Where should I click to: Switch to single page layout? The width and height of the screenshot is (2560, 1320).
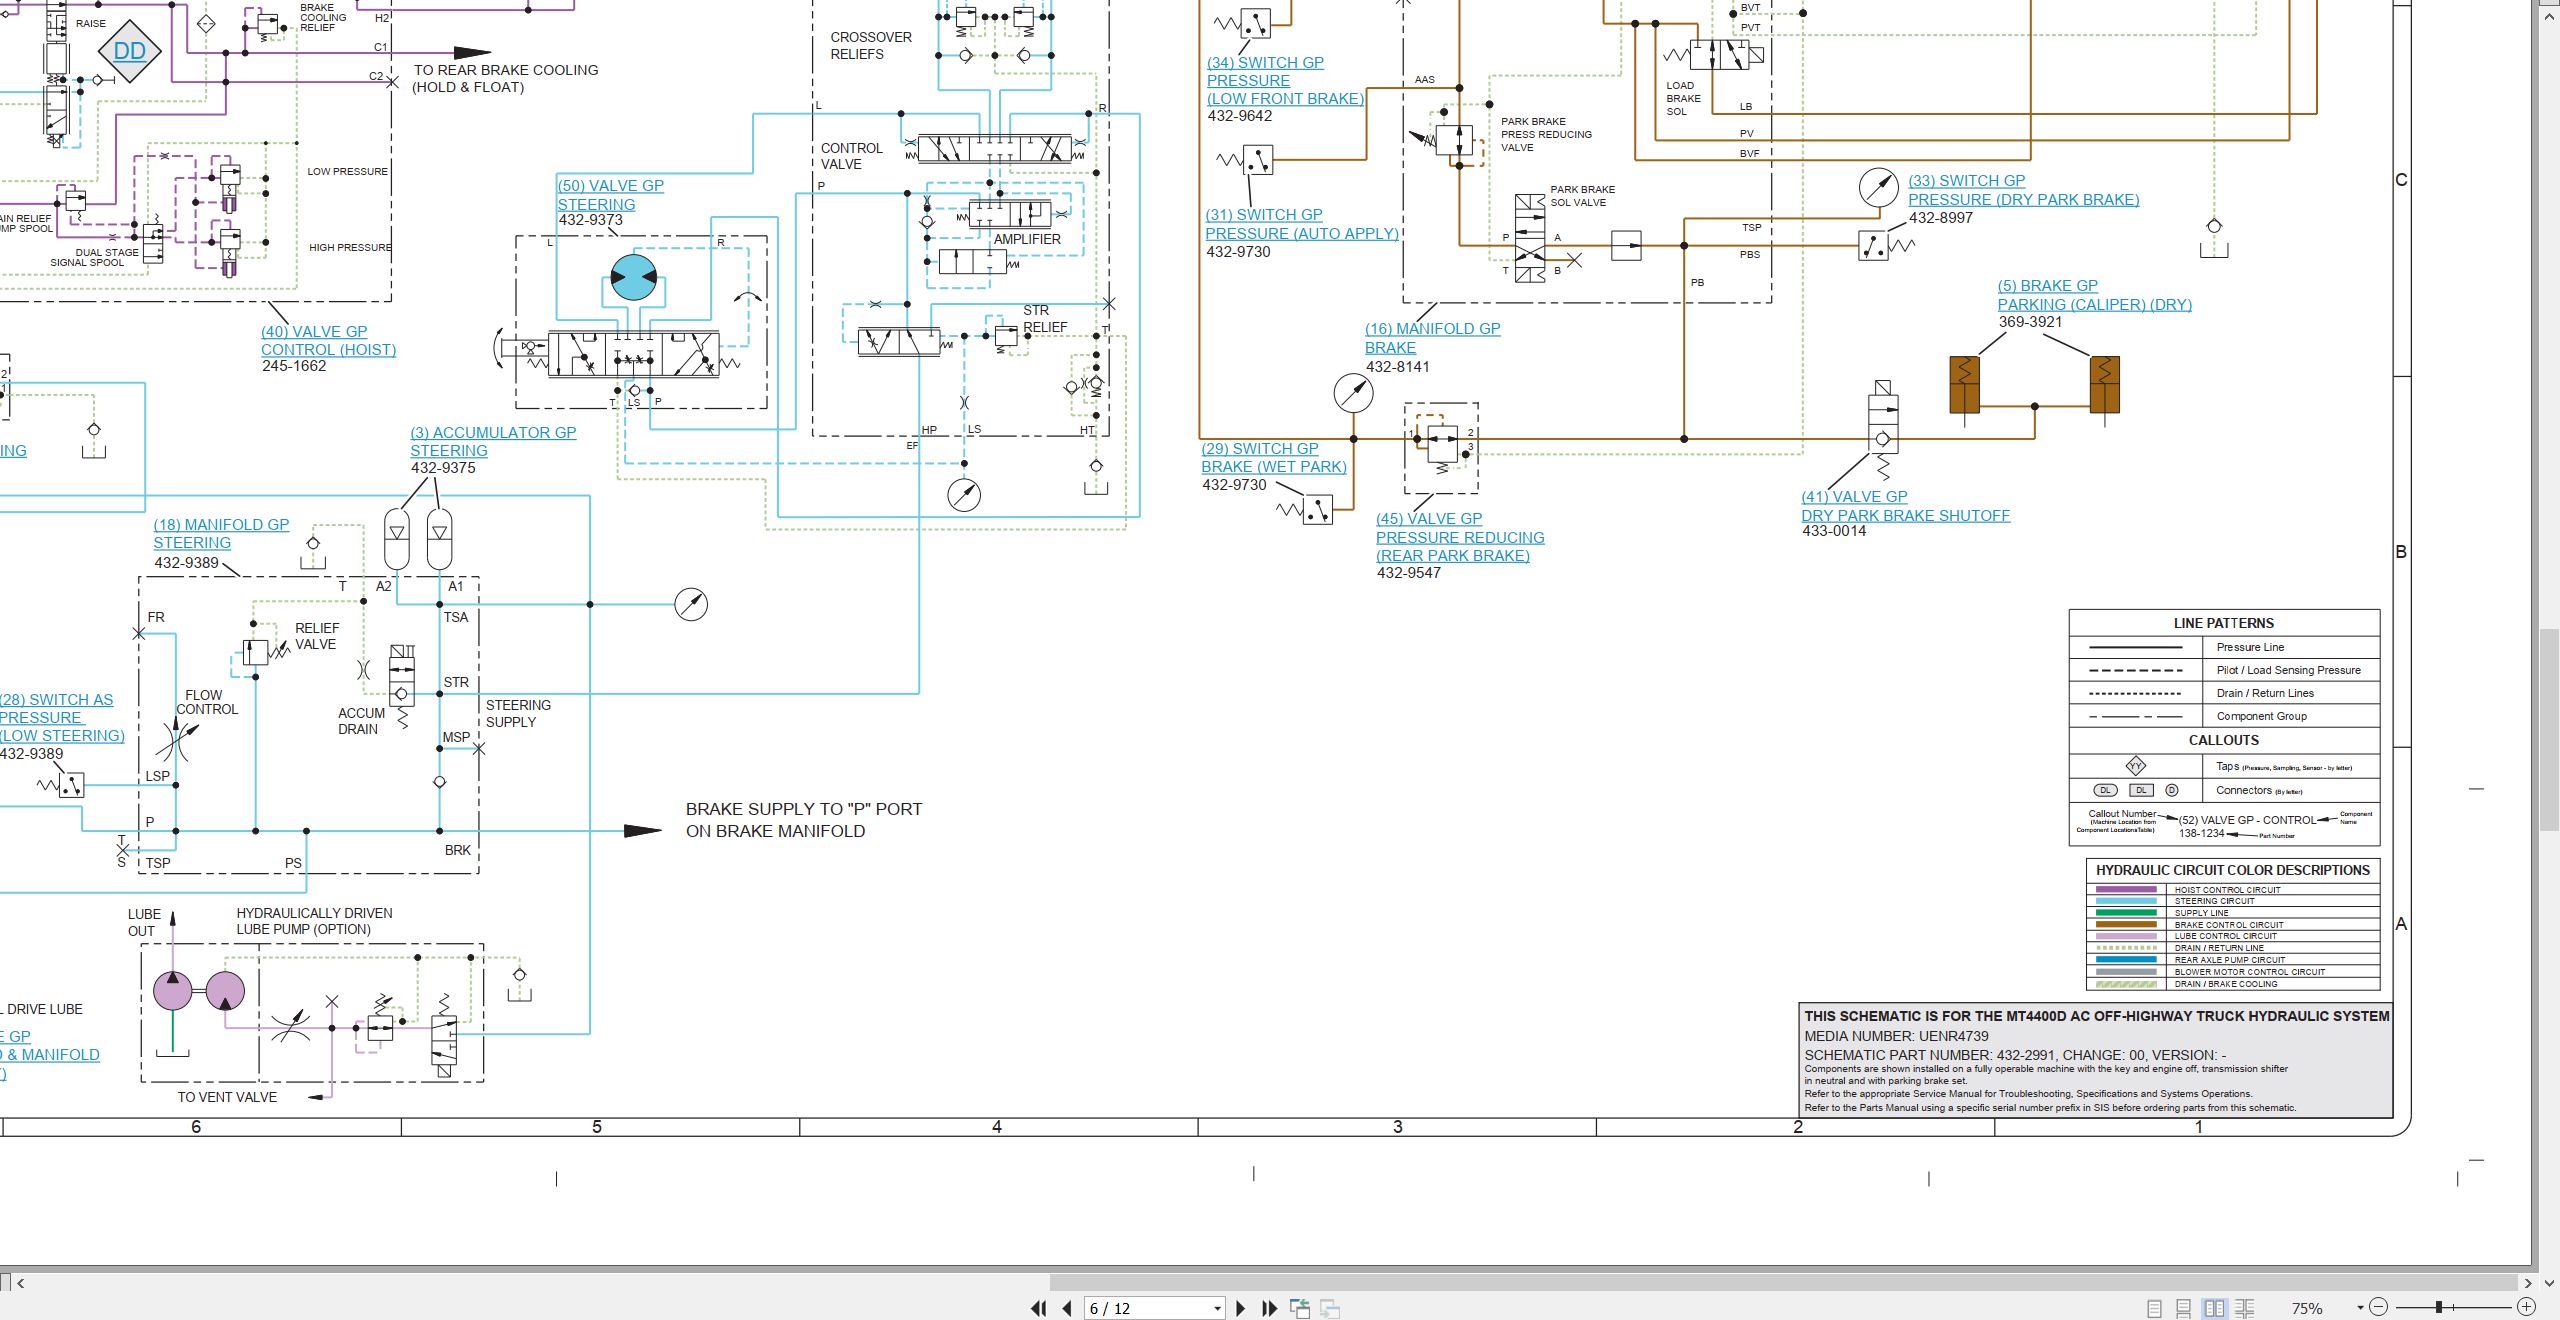(x=2155, y=1308)
